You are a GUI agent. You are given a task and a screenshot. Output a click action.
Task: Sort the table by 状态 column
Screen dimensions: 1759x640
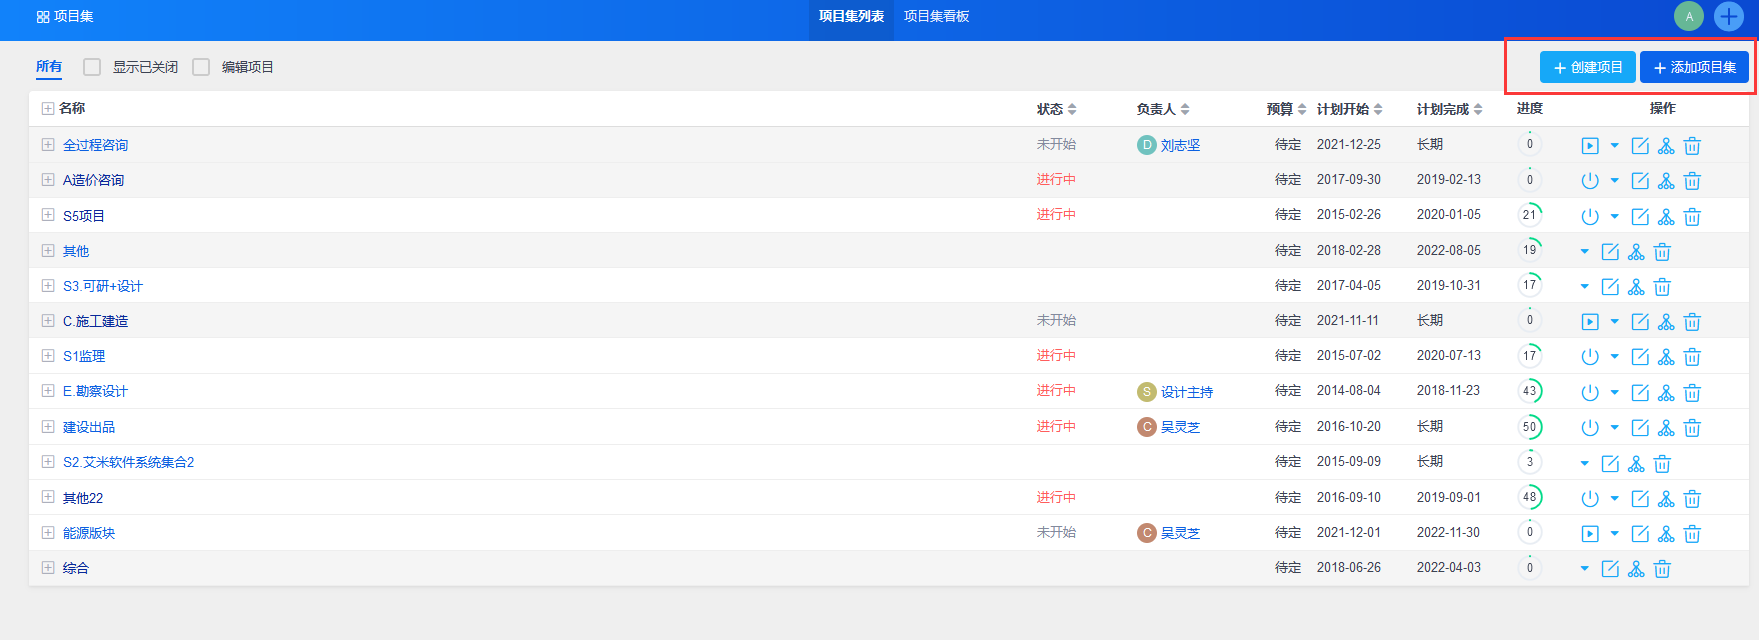click(x=1056, y=109)
